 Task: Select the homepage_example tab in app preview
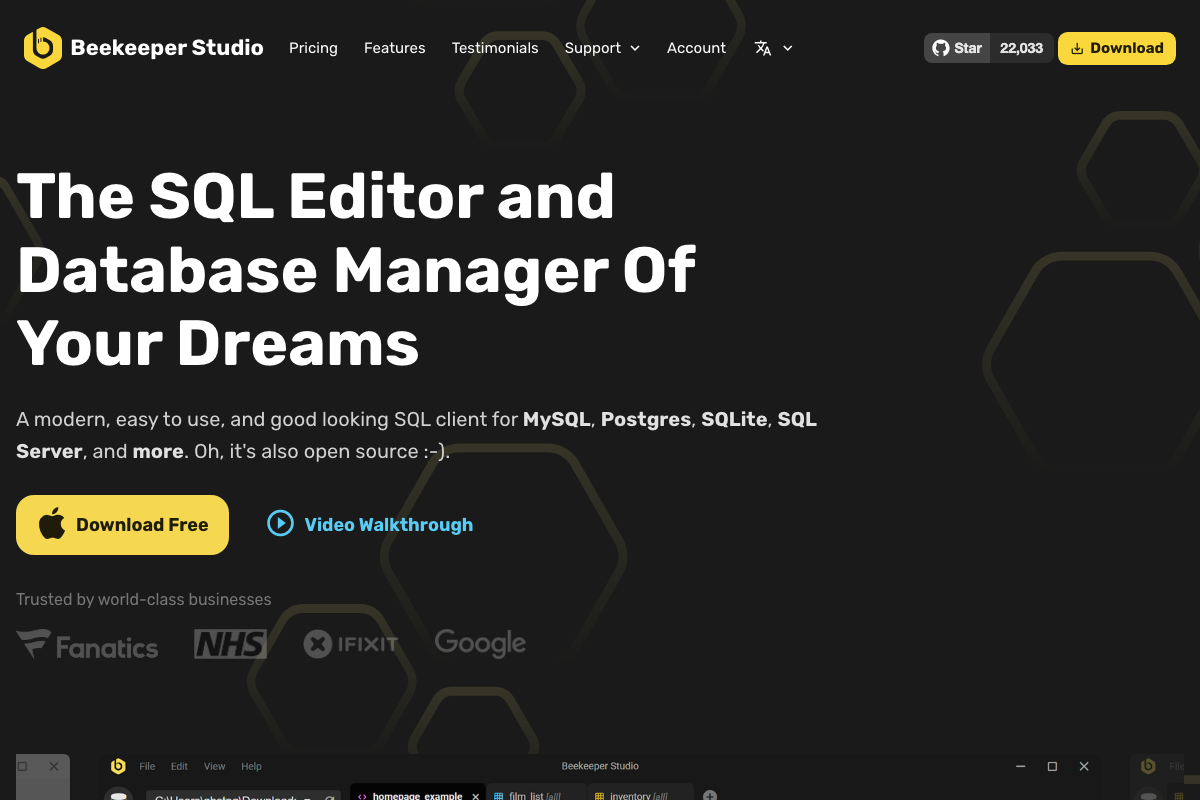click(x=415, y=795)
